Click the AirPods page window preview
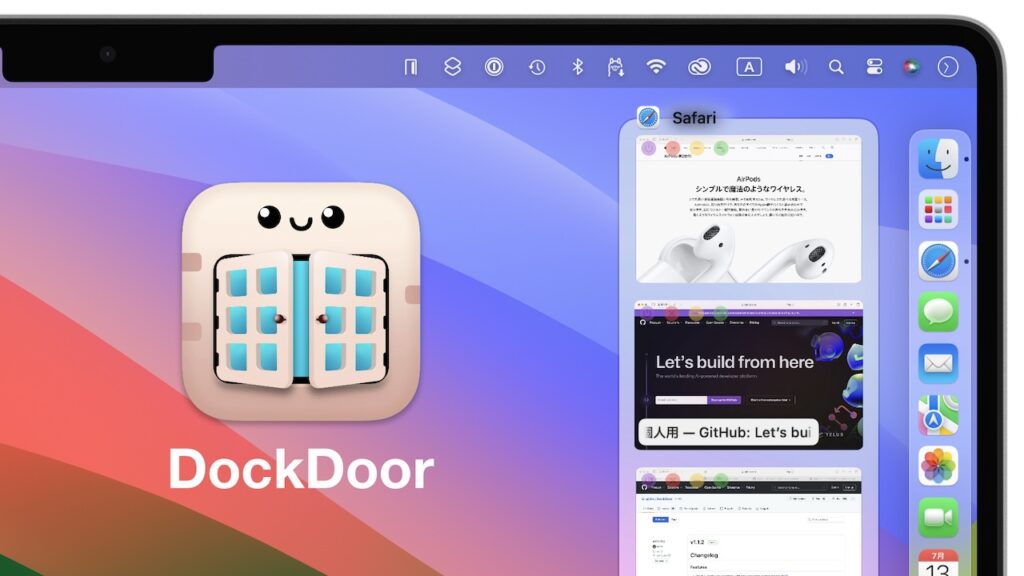 coord(748,210)
